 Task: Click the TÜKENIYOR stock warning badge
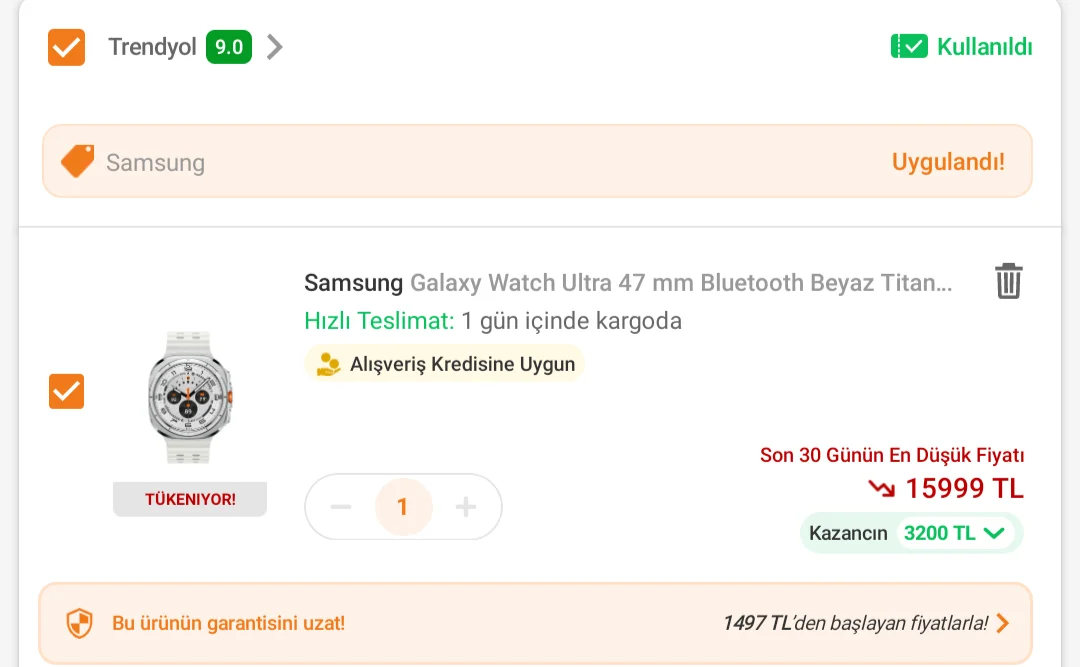tap(190, 498)
